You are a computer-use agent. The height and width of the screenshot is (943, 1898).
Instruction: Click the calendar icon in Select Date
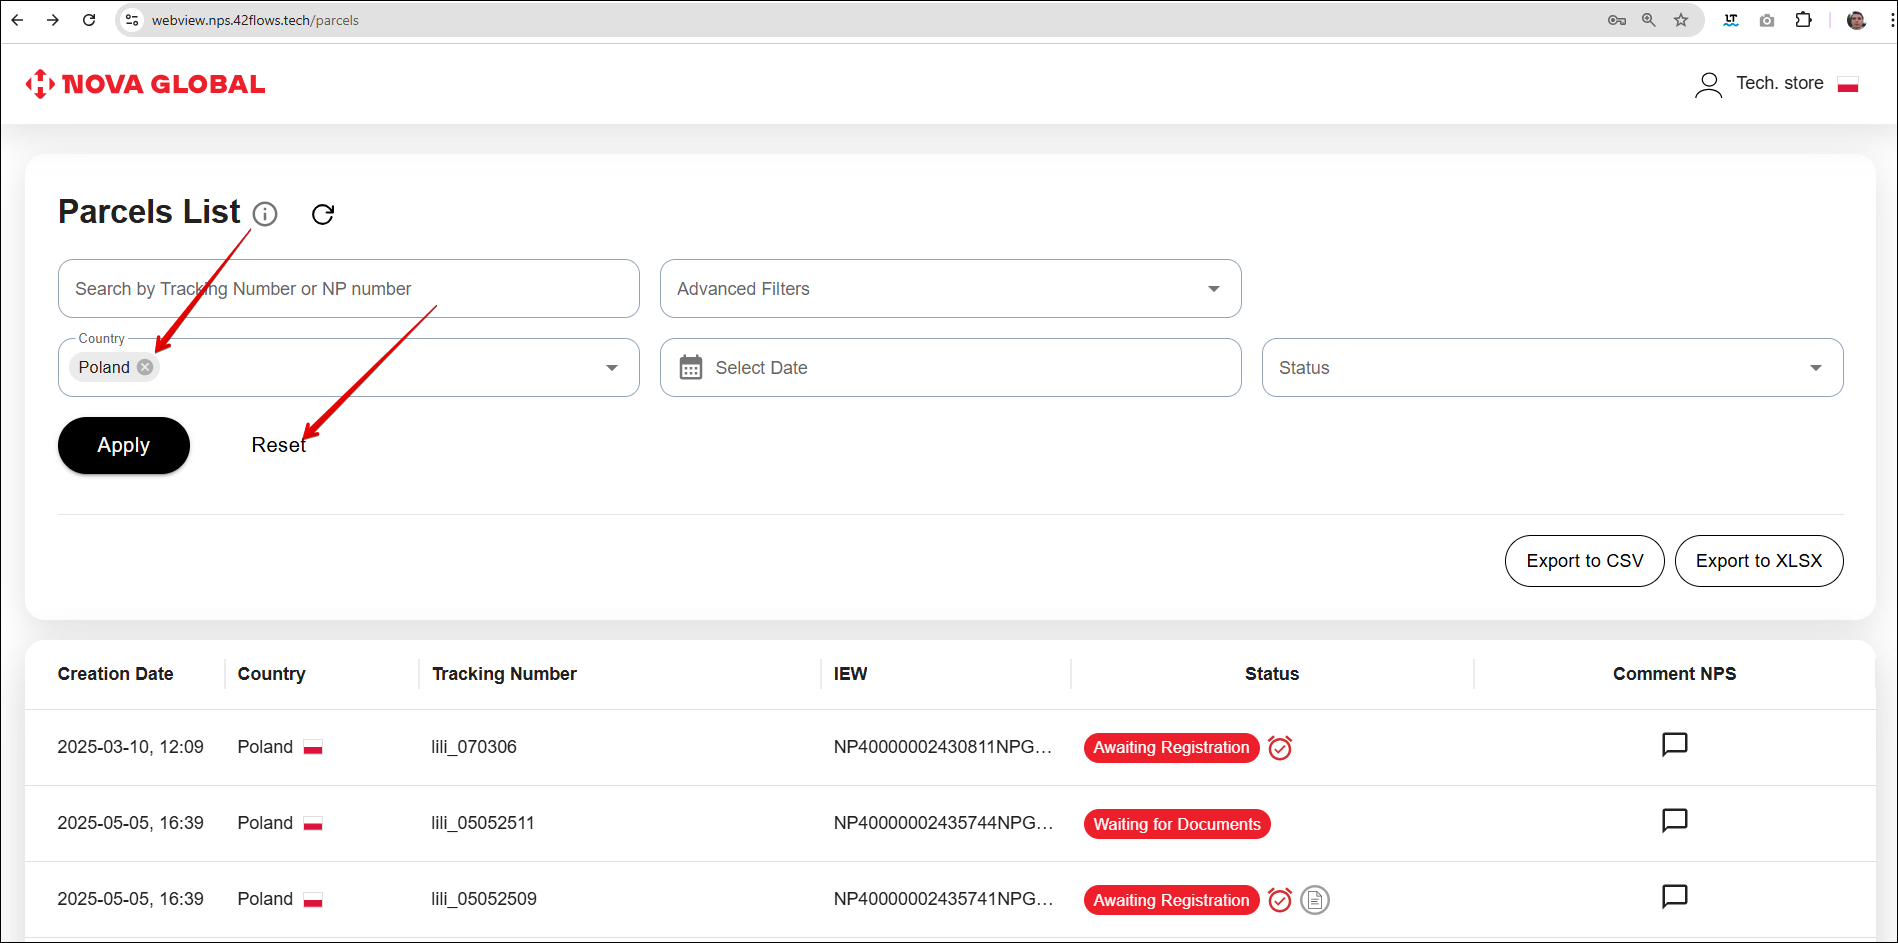point(691,368)
